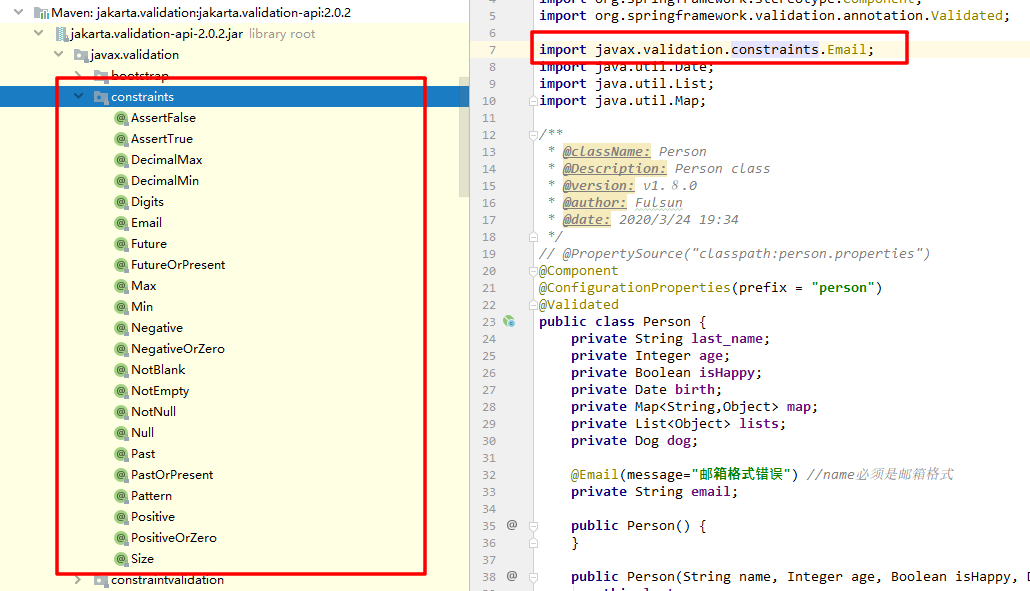Collapse the constraints package node
The width and height of the screenshot is (1030, 591).
point(79,97)
